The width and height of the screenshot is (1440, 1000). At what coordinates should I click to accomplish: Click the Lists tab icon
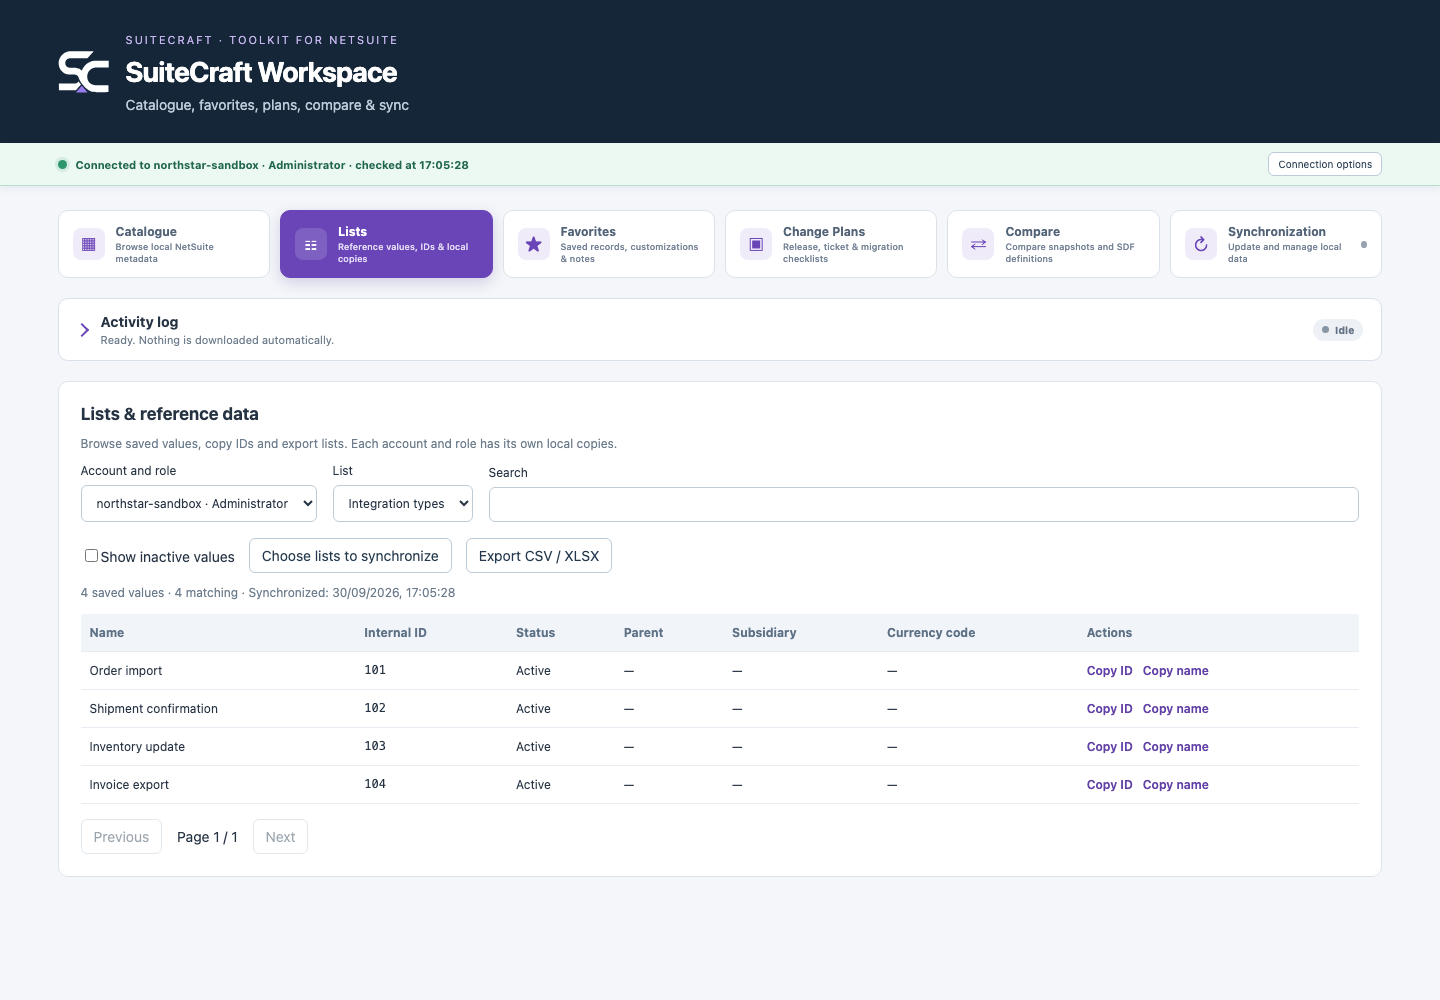click(x=311, y=244)
